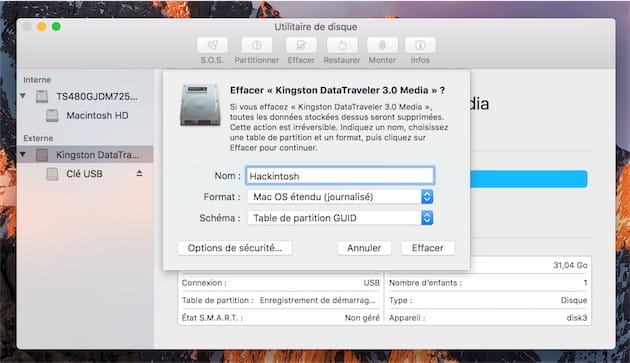This screenshot has height=363, width=630.
Task: Open the Infos toolbar icon
Action: point(420,45)
